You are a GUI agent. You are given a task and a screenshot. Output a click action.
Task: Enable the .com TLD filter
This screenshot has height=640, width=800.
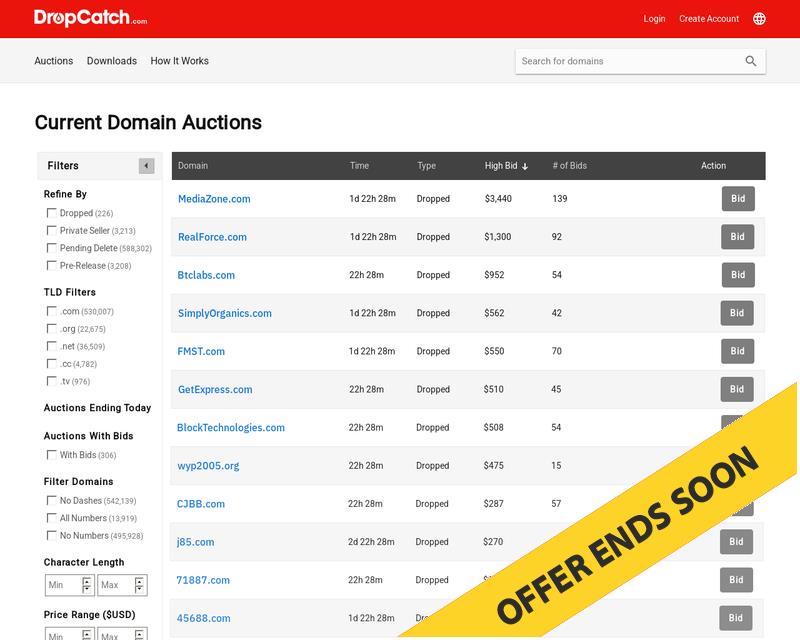[x=52, y=311]
